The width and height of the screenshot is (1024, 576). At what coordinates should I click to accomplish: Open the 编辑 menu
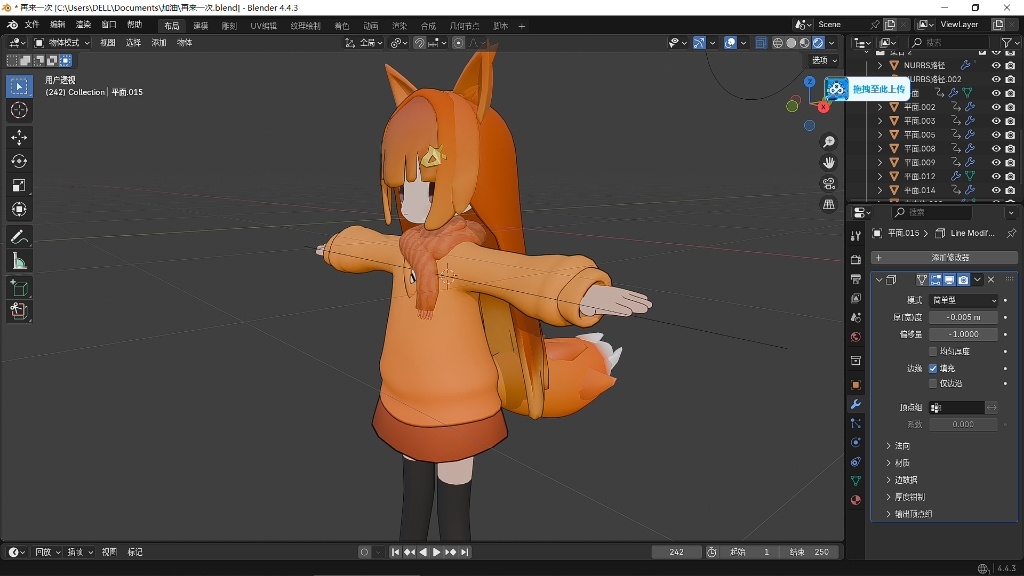point(57,25)
